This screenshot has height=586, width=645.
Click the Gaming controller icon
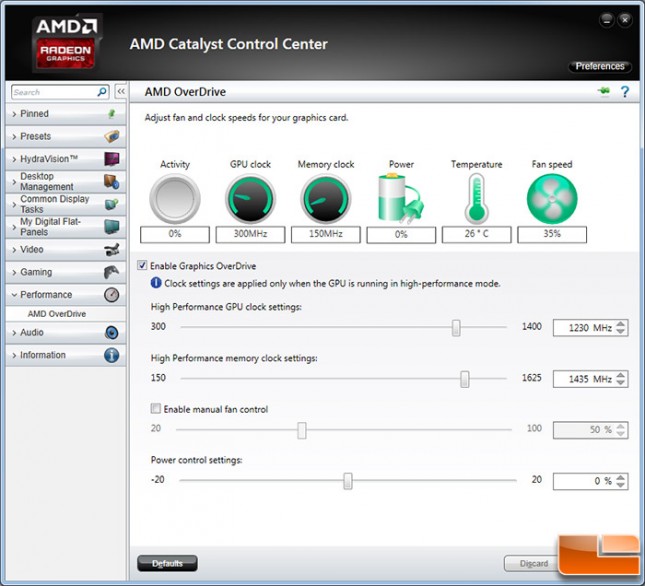pos(111,272)
